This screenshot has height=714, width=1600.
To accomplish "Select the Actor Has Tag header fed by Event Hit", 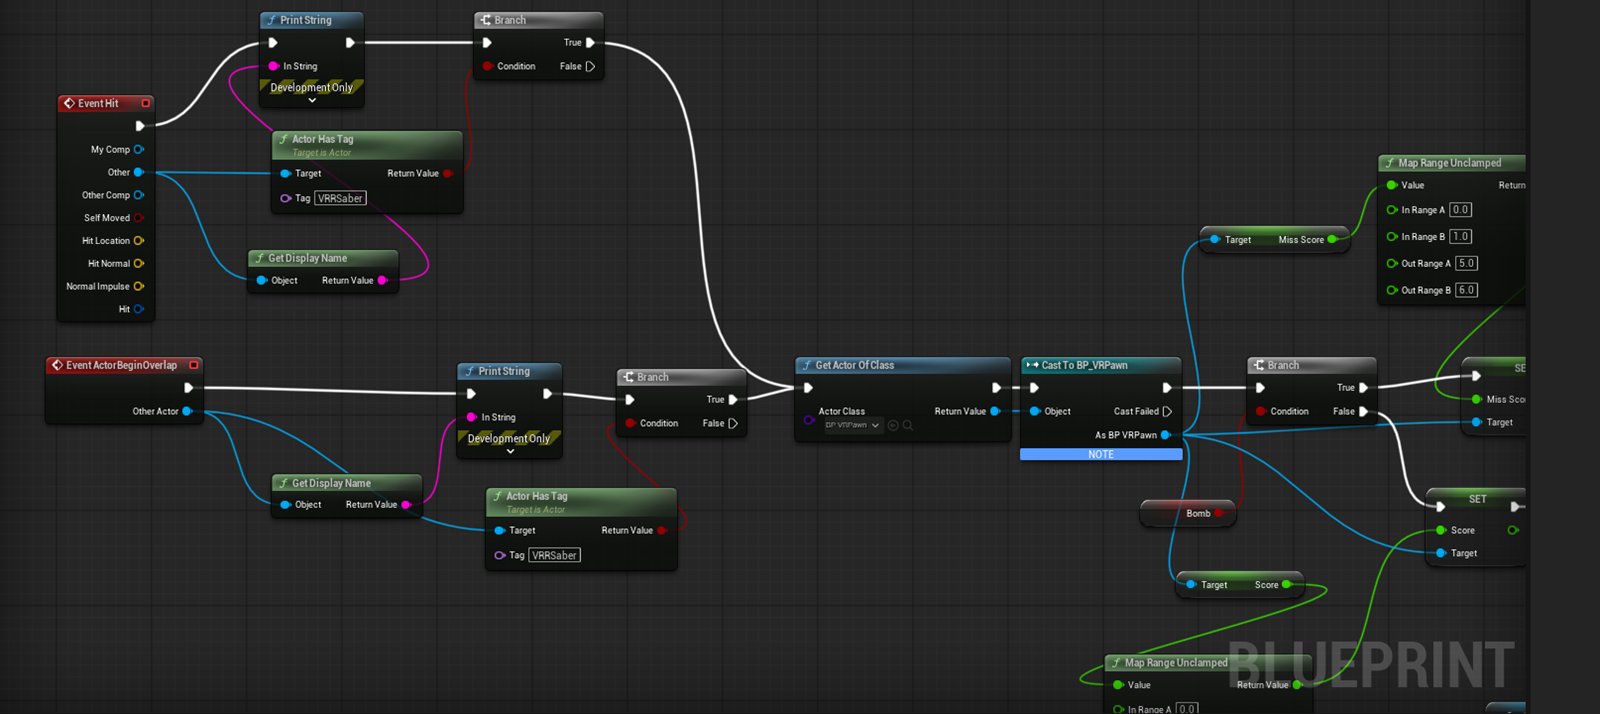I will pos(367,145).
